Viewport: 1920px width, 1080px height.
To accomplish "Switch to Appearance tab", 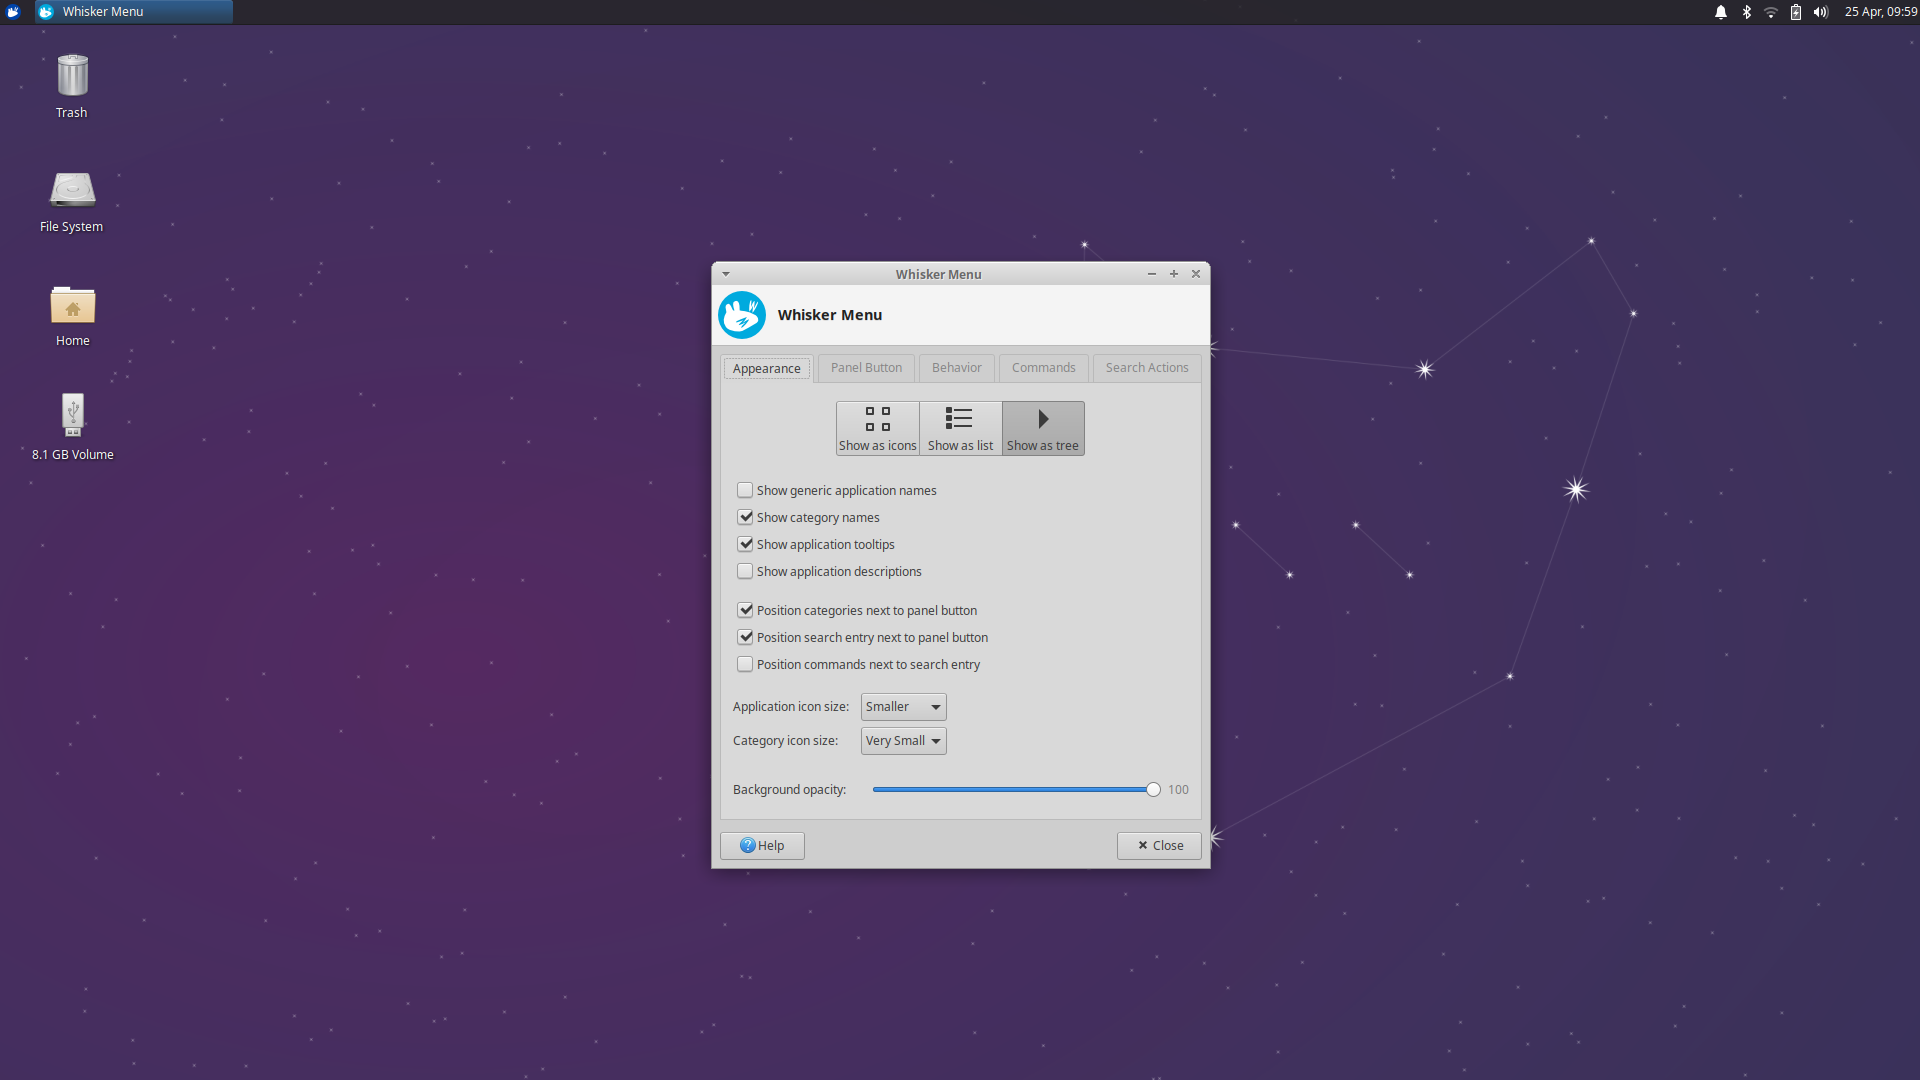I will pos(766,368).
